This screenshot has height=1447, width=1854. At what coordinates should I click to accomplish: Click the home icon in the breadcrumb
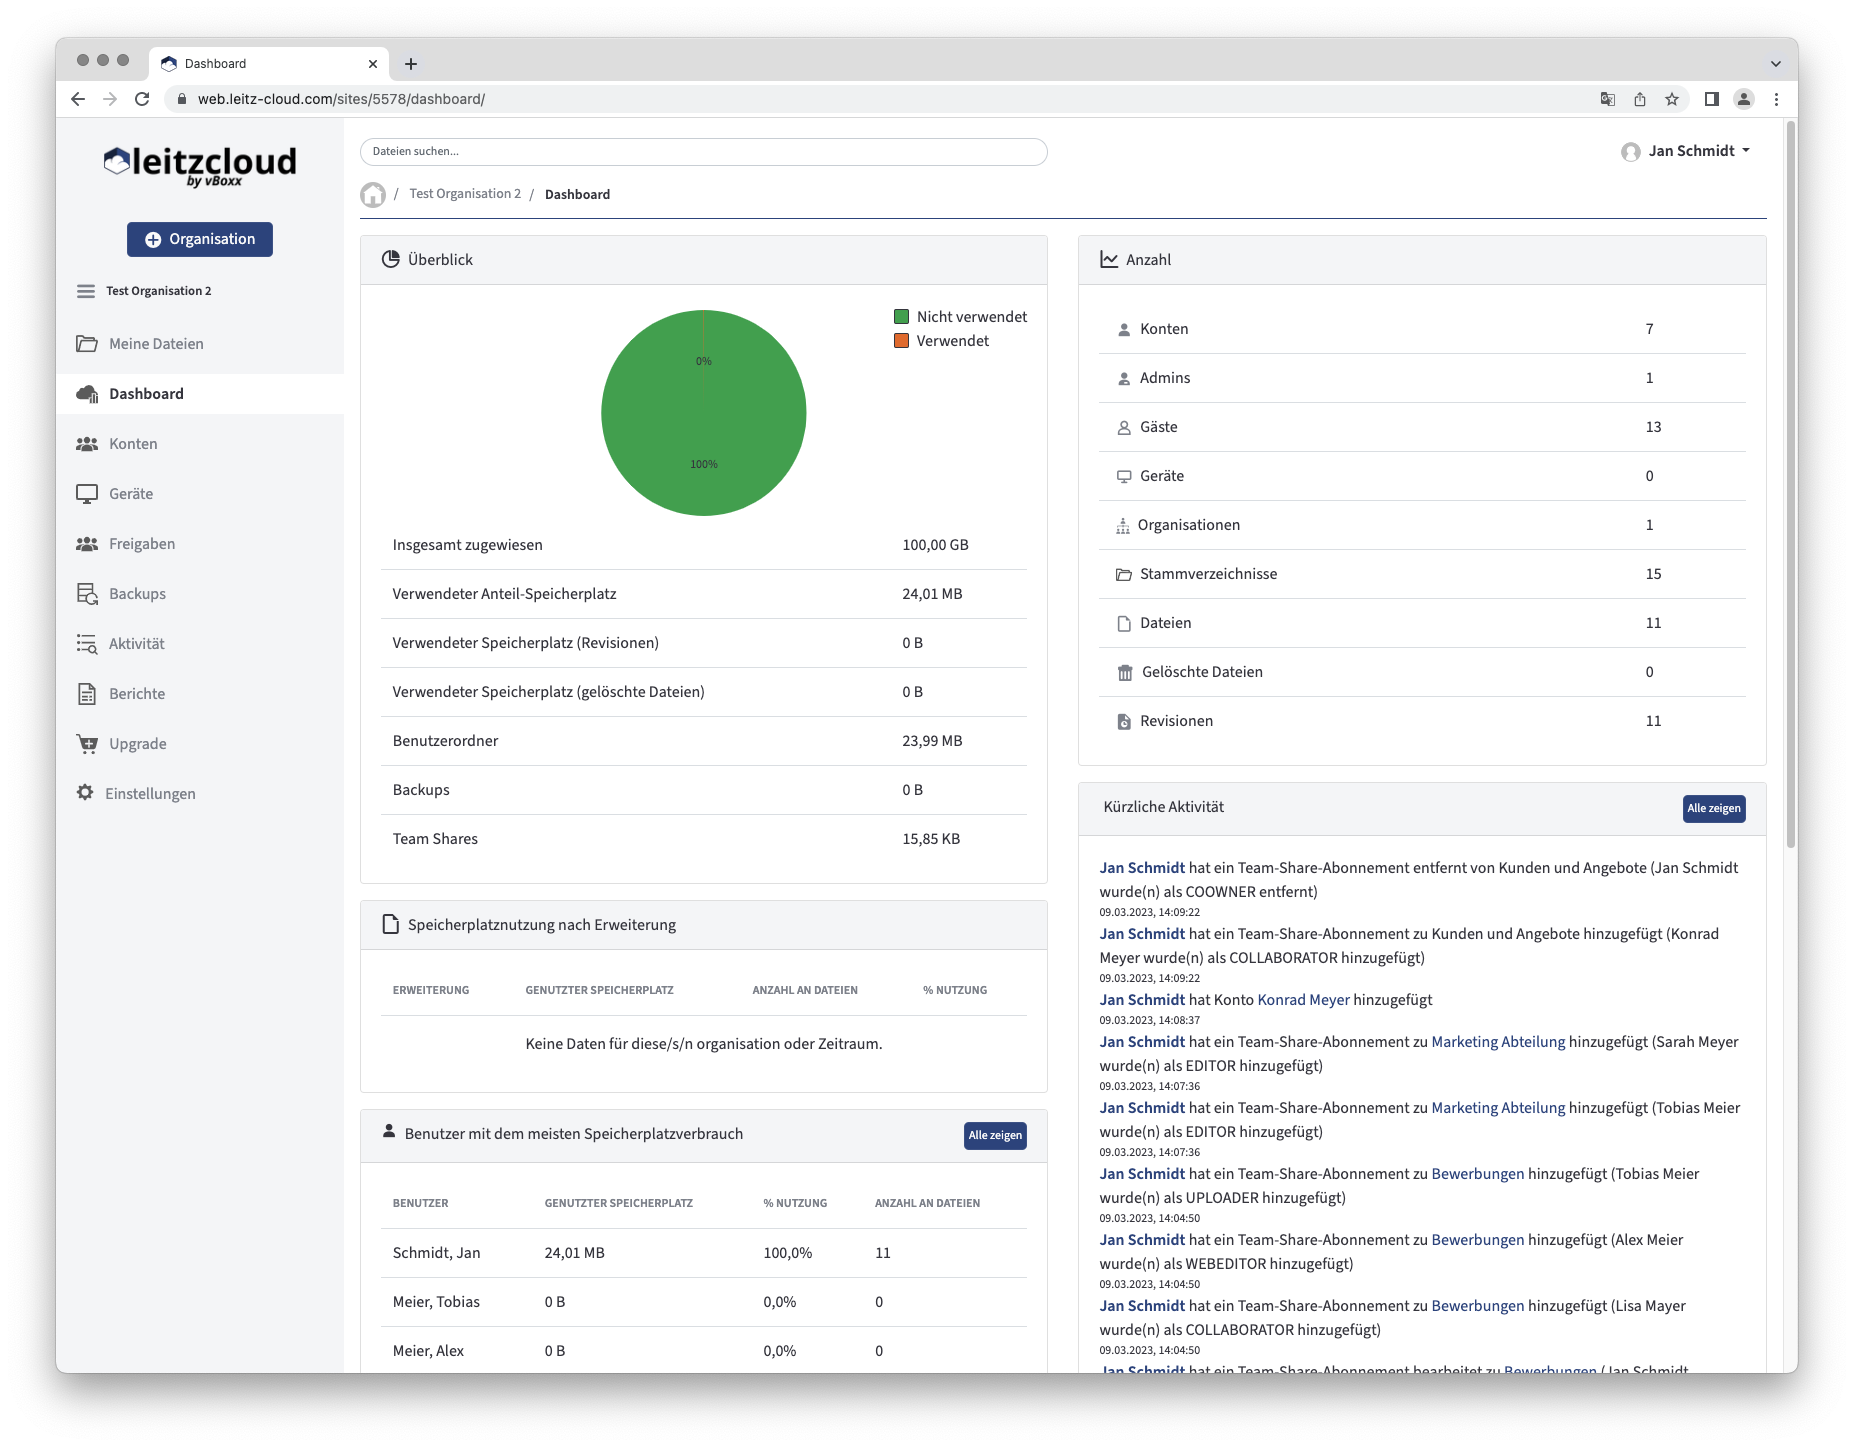point(372,193)
